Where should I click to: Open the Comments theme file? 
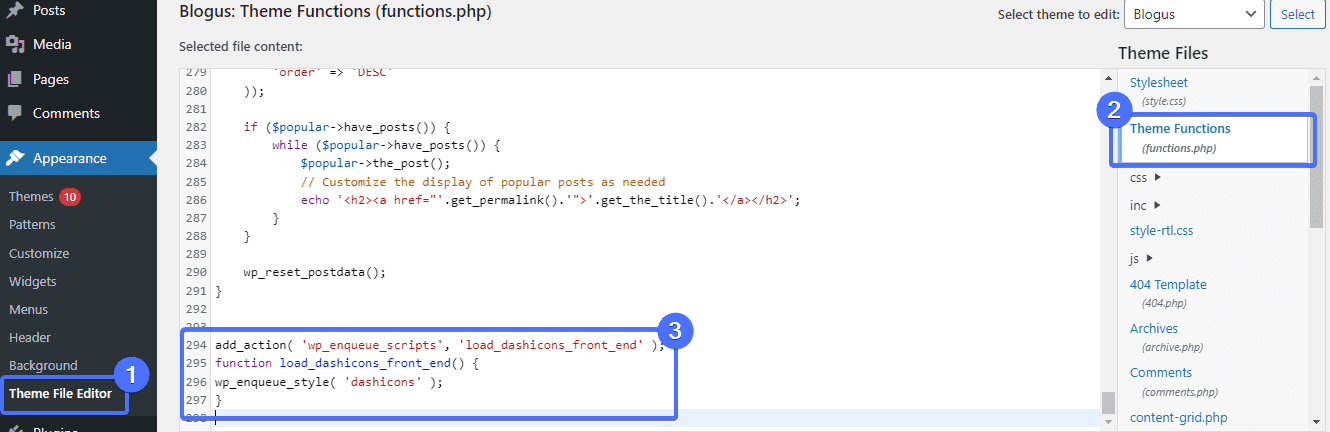pos(1161,372)
